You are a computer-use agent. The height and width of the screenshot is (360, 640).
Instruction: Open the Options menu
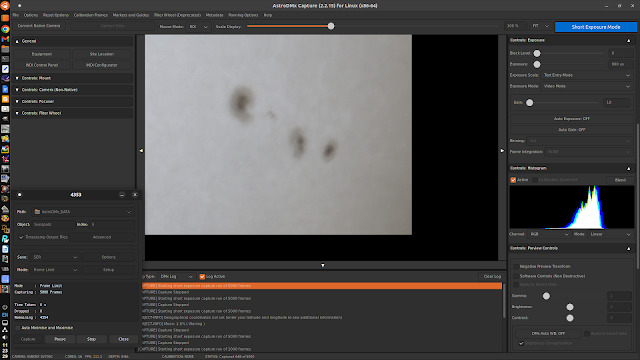pos(31,15)
